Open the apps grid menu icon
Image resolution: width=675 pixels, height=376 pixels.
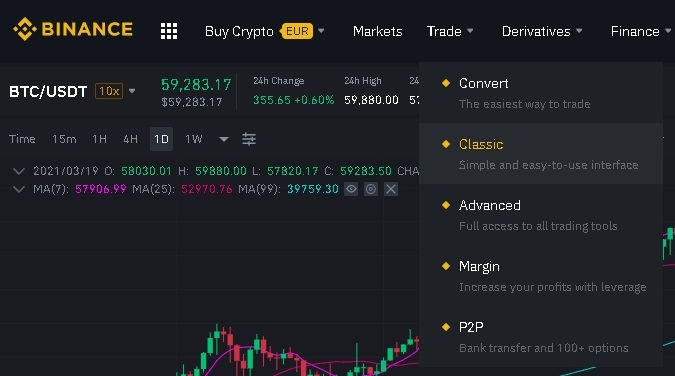click(x=169, y=31)
